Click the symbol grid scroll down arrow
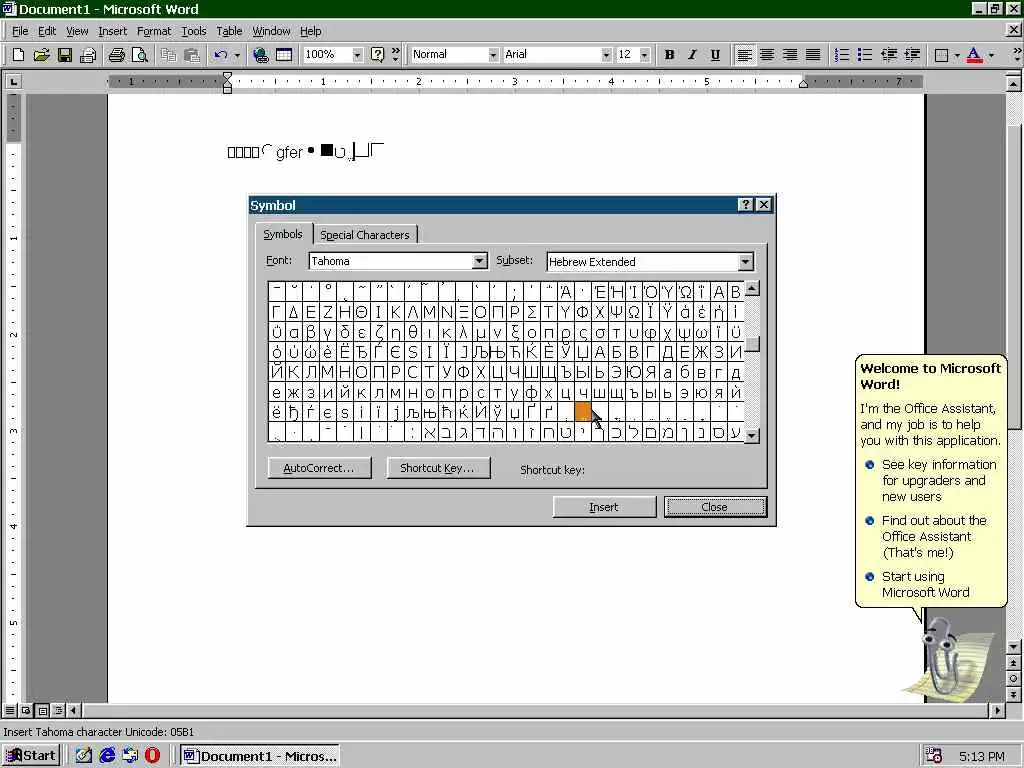Viewport: 1024px width, 768px height. (752, 436)
